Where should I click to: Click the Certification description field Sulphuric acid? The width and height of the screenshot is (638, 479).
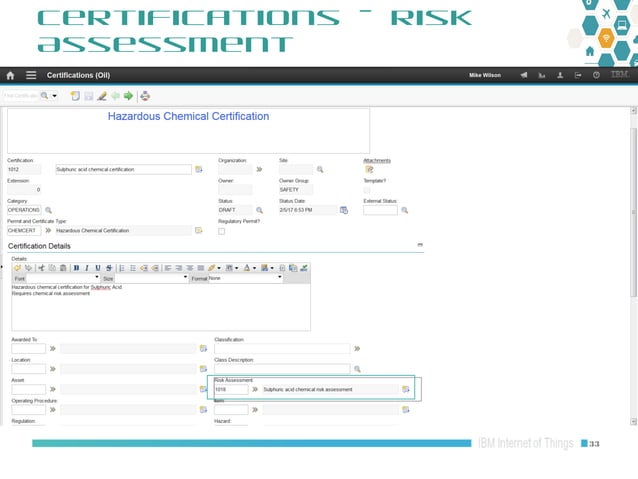tap(124, 169)
